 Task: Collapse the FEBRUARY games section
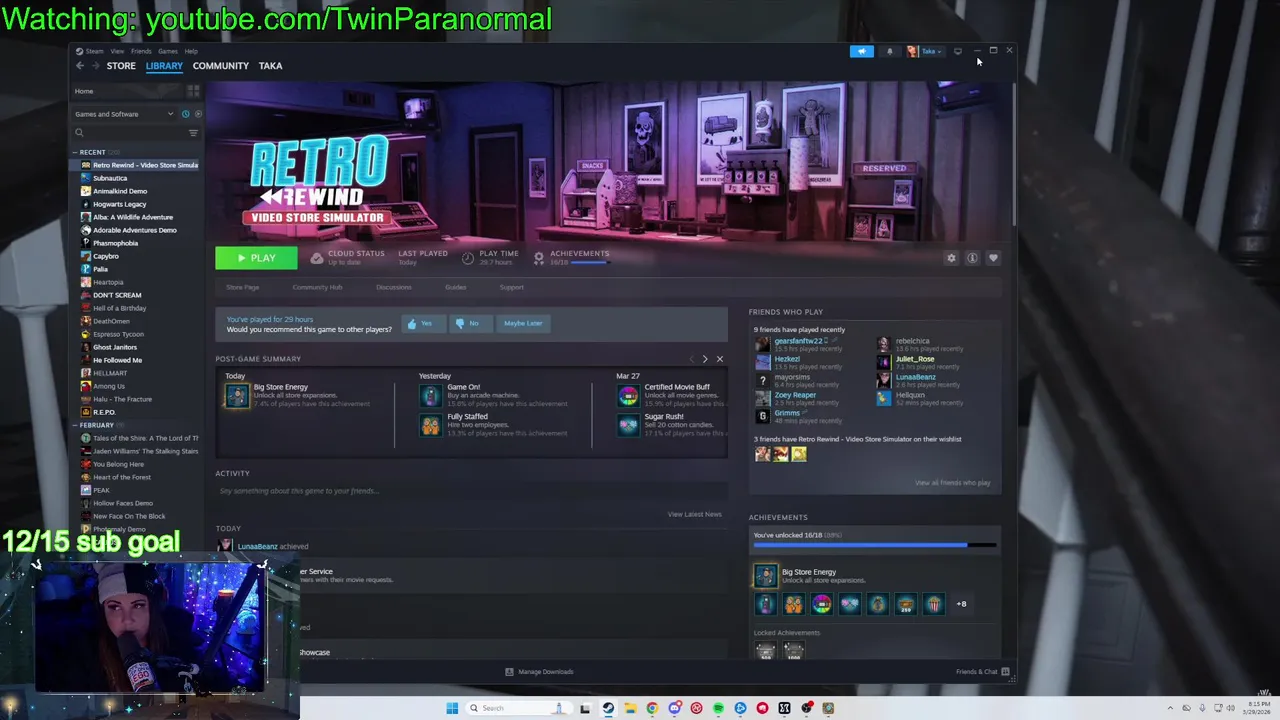pos(75,425)
